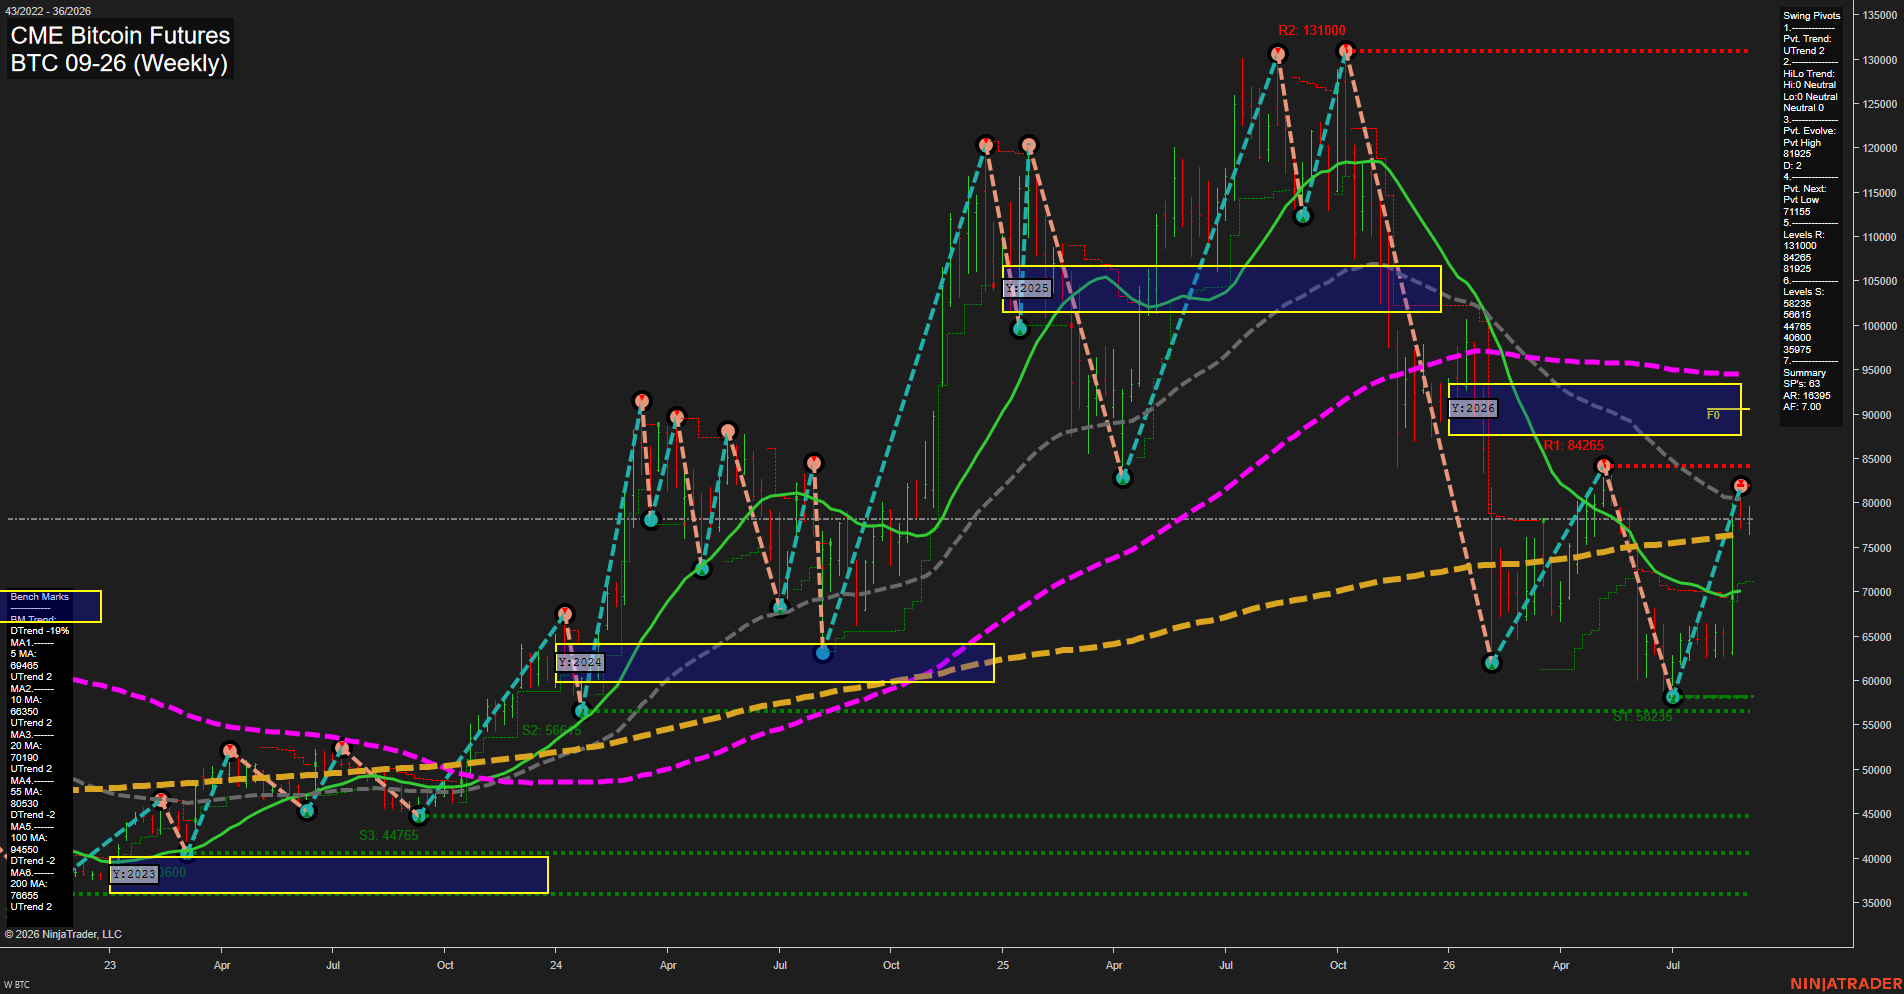The height and width of the screenshot is (994, 1904).
Task: Click the 20 MA: label
Action: [x=26, y=746]
